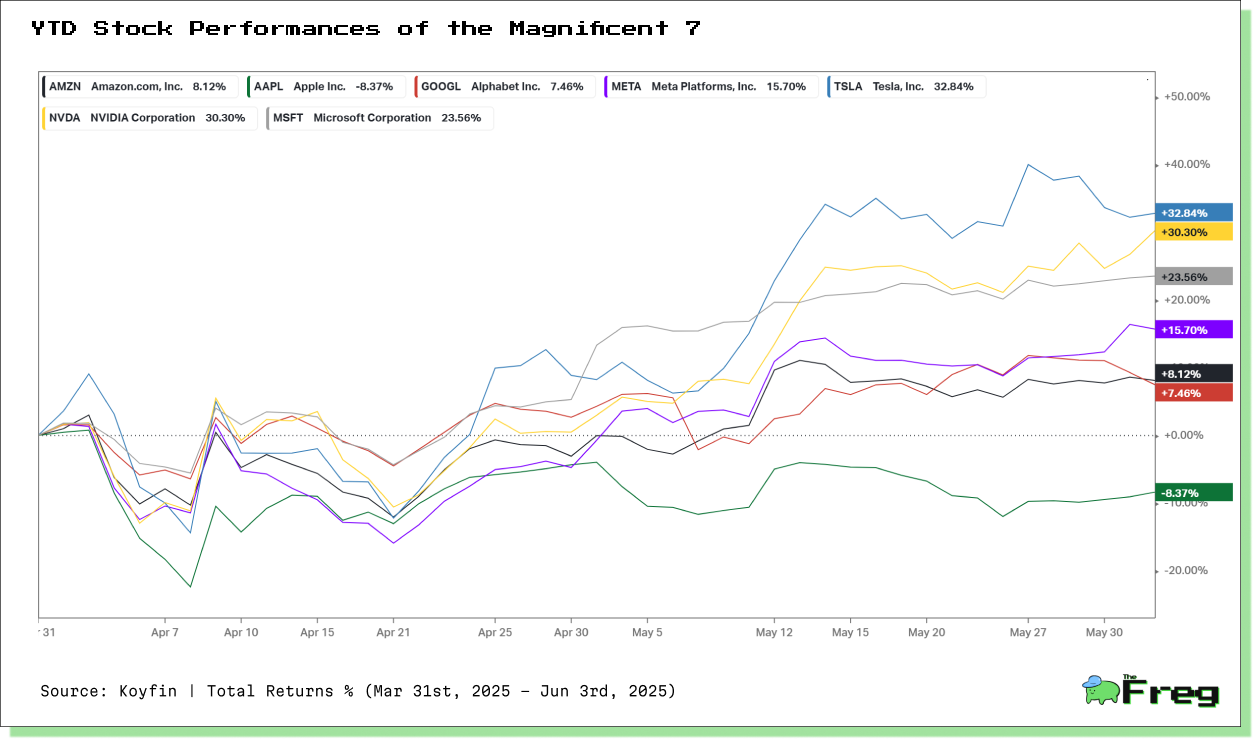This screenshot has height=739, width=1253.
Task: Select the META Meta Platforms legend entry
Action: [710, 87]
